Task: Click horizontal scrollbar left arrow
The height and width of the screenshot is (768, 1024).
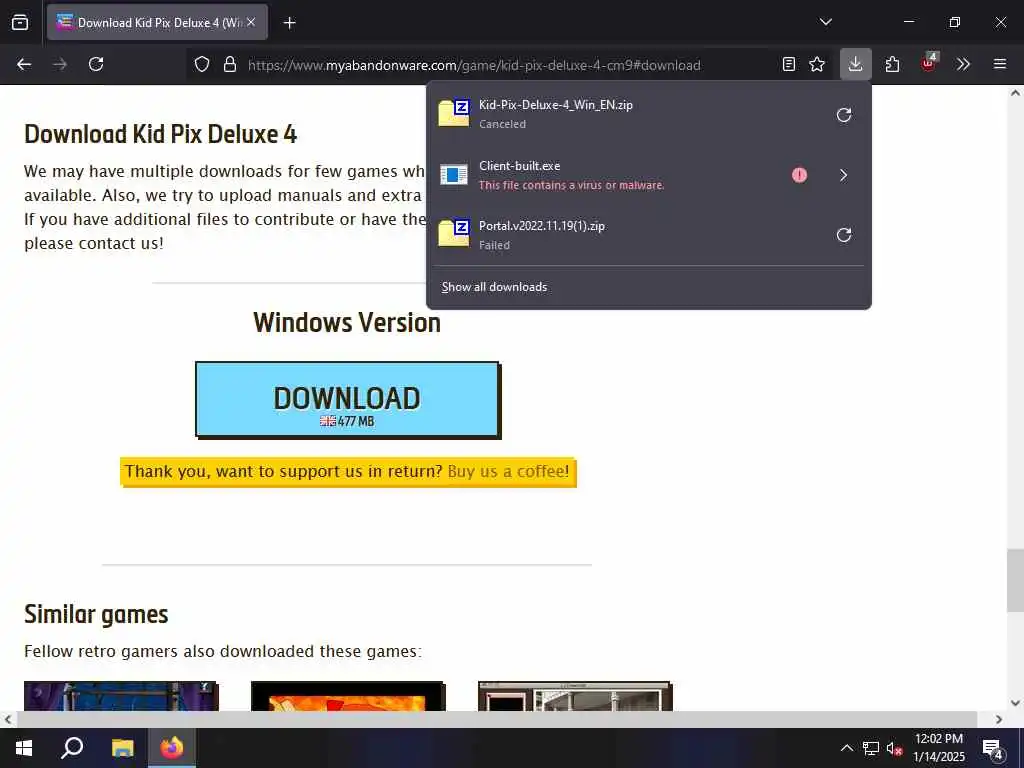Action: (7, 720)
